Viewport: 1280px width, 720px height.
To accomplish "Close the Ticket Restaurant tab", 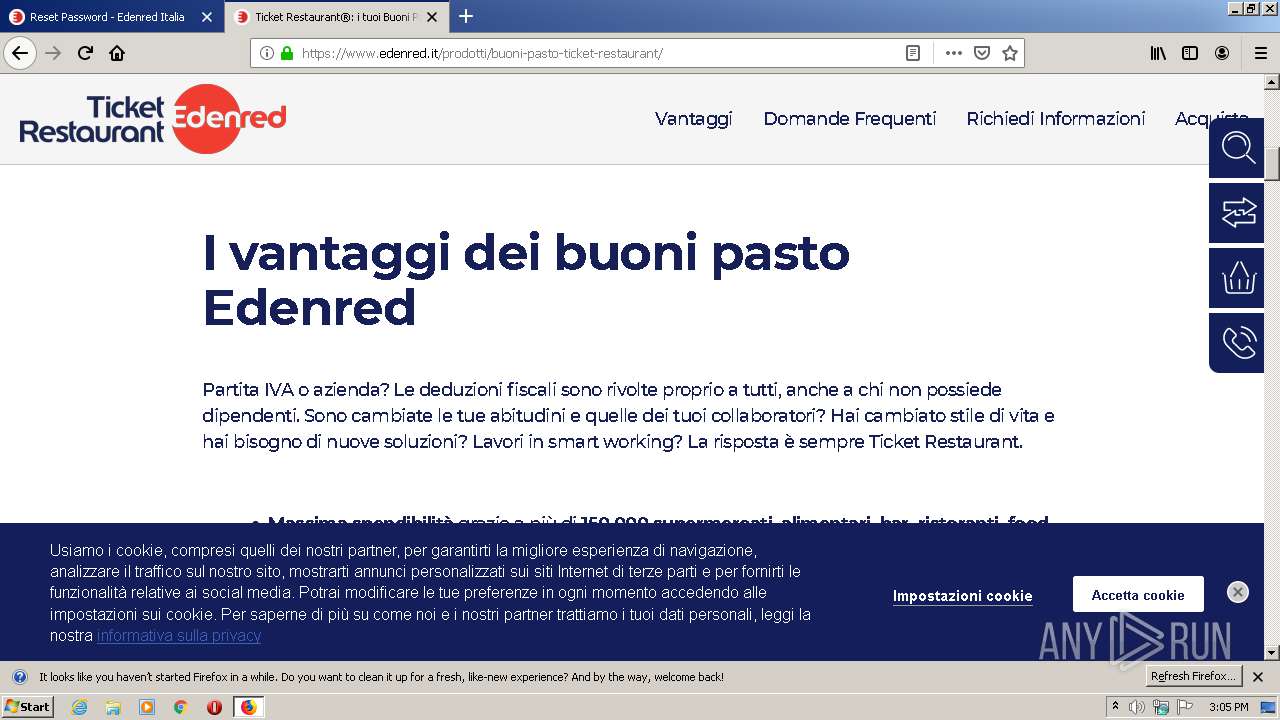I will point(432,17).
